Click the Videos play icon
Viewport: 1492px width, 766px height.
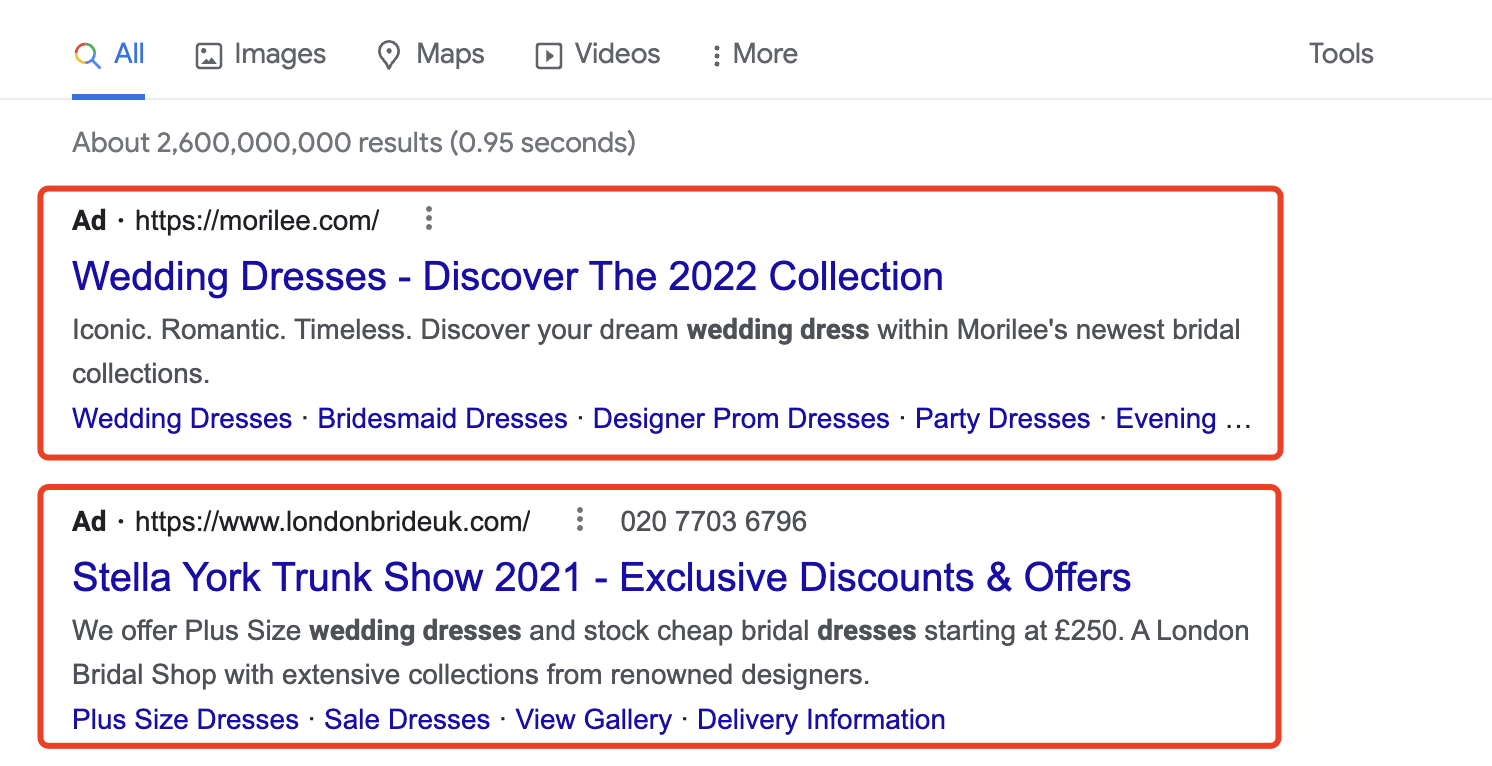click(549, 55)
